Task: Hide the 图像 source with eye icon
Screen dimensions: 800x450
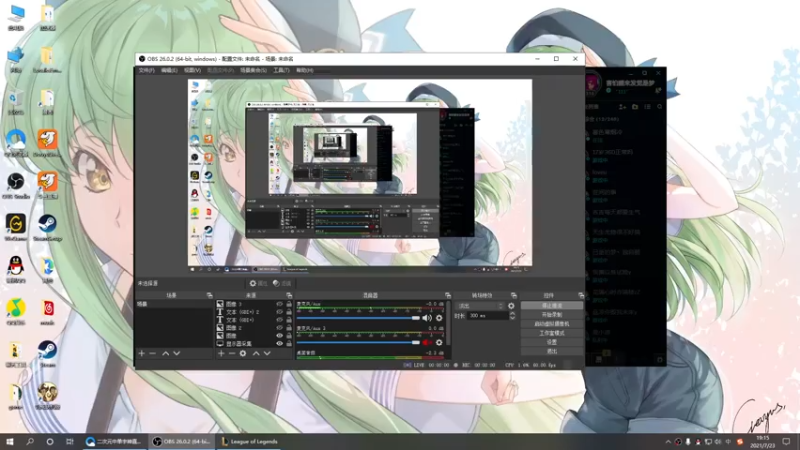Action: coord(280,336)
